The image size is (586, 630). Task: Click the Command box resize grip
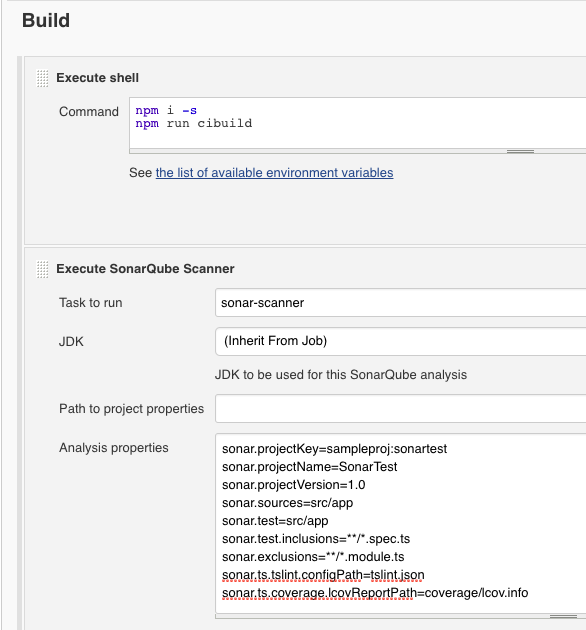(x=520, y=151)
